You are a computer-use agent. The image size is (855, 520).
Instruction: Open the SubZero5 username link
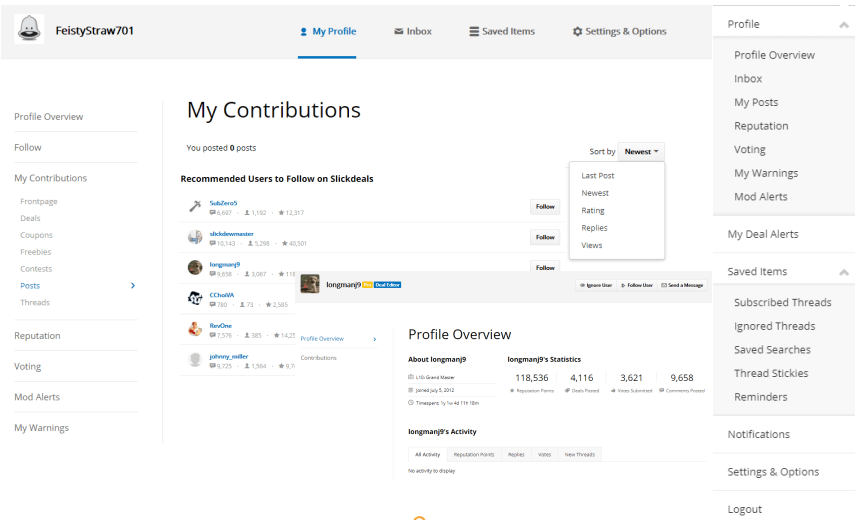pos(223,203)
